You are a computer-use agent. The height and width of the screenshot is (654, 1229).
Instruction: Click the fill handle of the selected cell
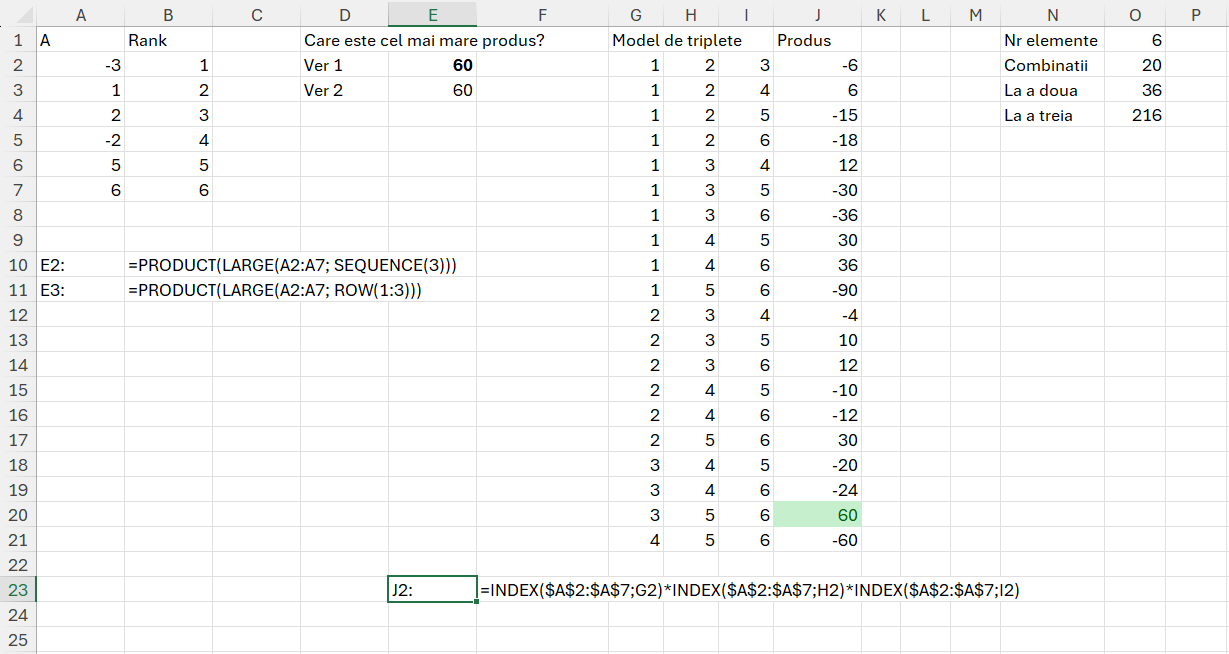[476, 602]
